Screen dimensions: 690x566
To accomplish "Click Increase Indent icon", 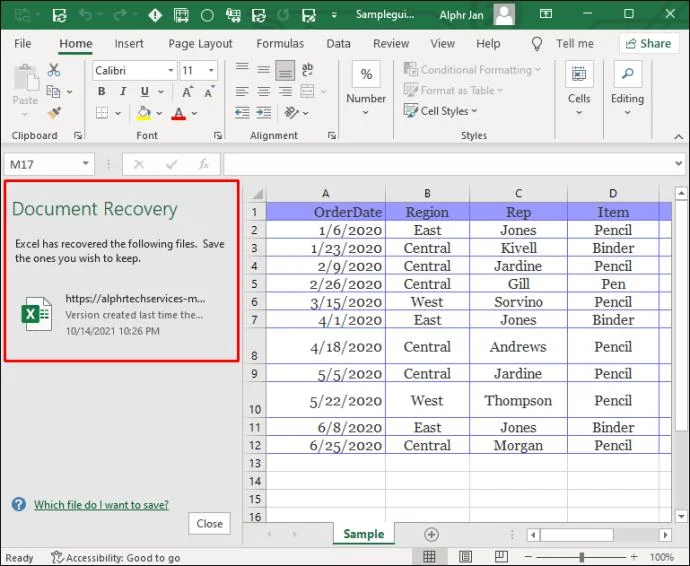I will [264, 113].
